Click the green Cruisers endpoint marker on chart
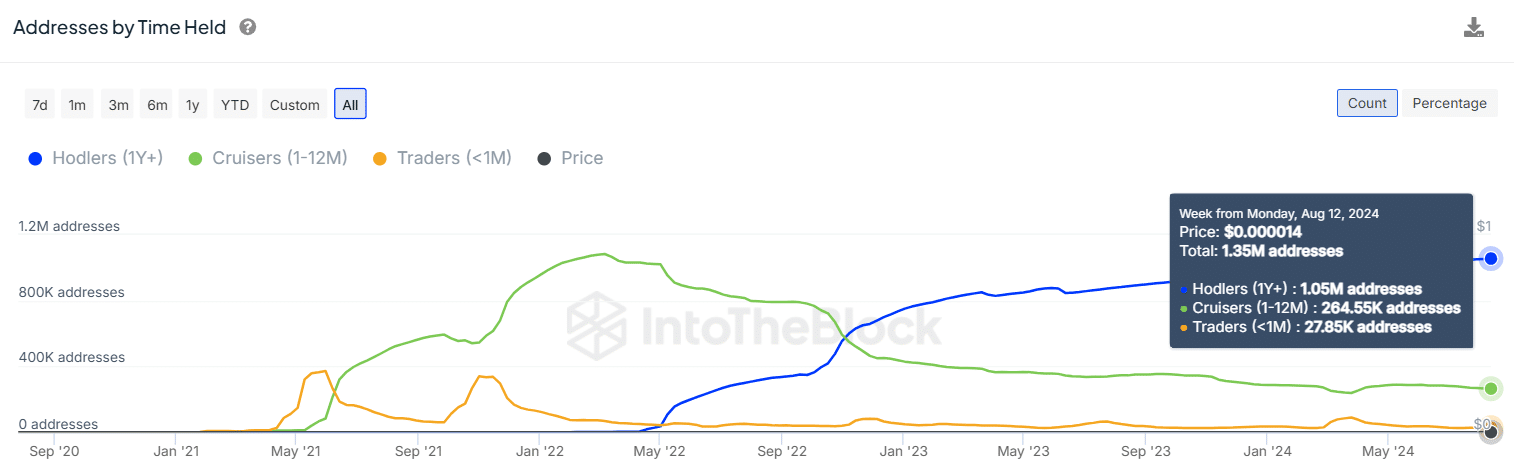The width and height of the screenshot is (1514, 474). [x=1490, y=389]
